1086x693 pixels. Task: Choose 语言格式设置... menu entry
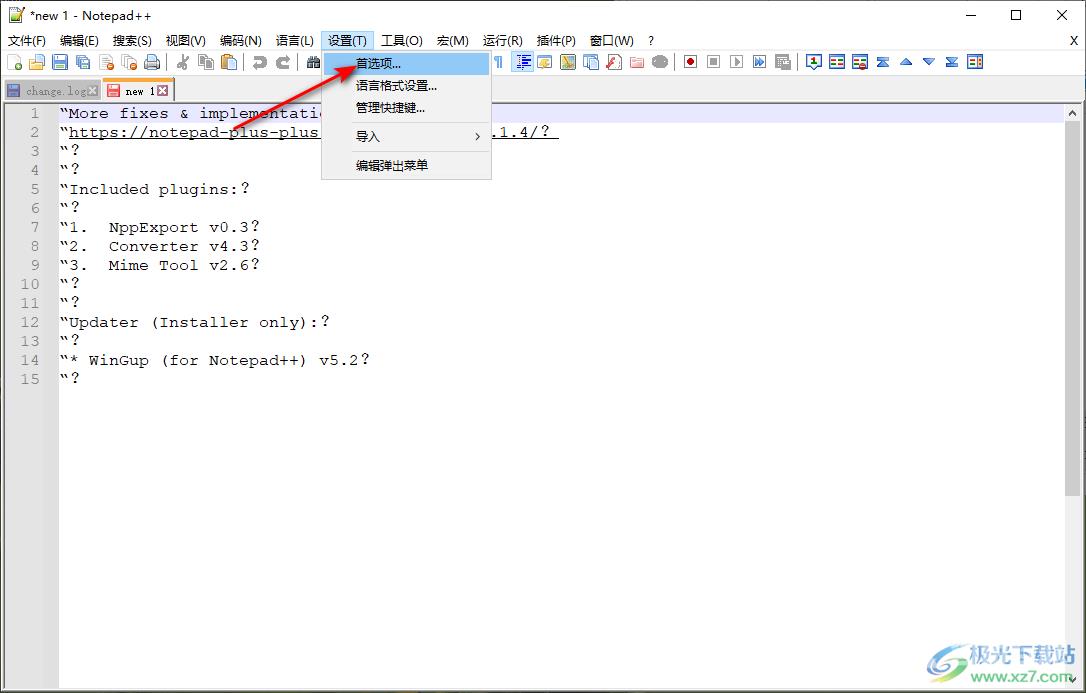[x=407, y=86]
